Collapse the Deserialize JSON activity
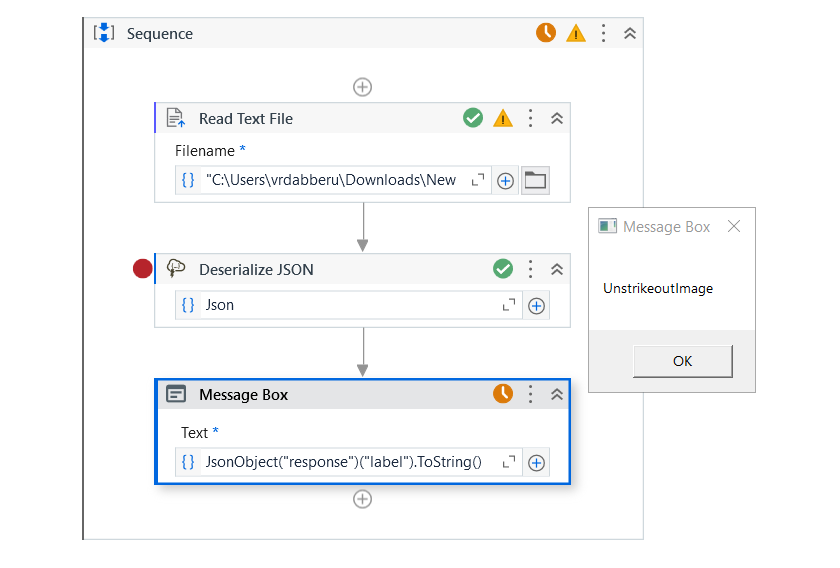Screen dimensions: 840x568 557,269
